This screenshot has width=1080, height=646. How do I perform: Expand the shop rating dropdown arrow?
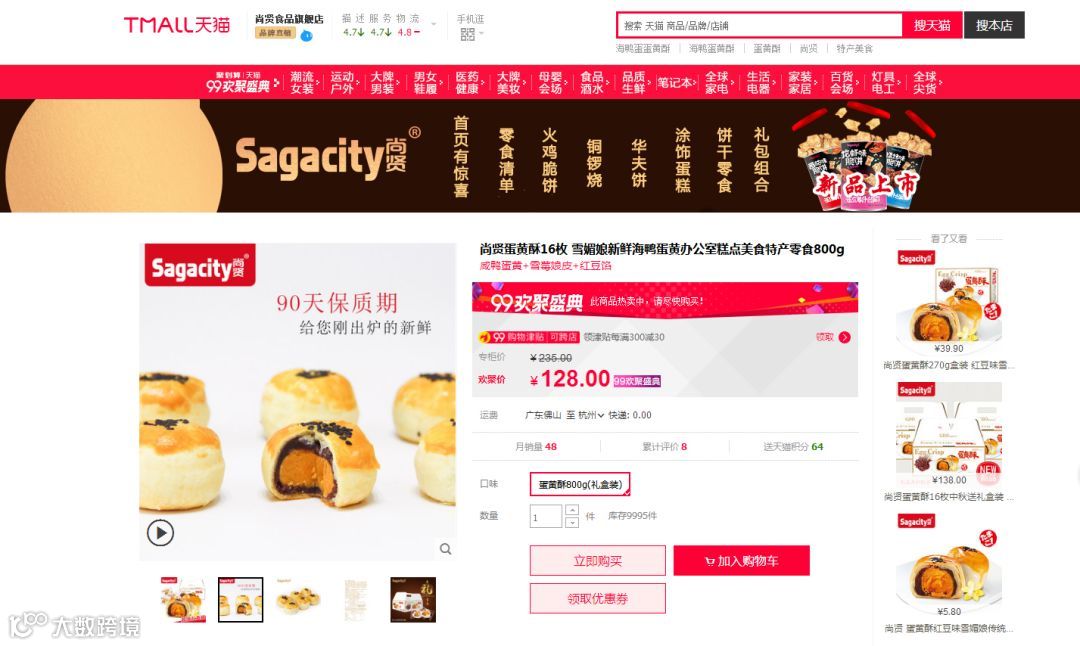tap(434, 25)
